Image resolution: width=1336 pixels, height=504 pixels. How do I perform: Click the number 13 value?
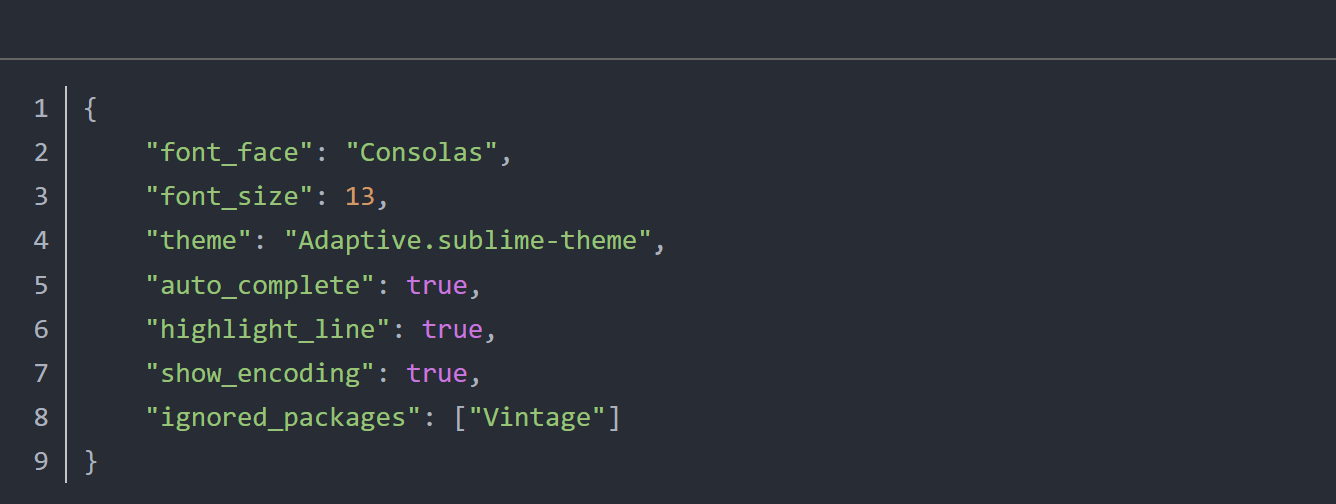point(359,197)
